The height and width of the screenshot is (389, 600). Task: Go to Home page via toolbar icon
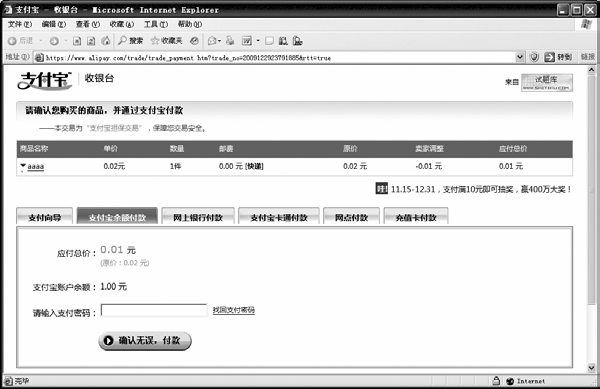click(106, 41)
